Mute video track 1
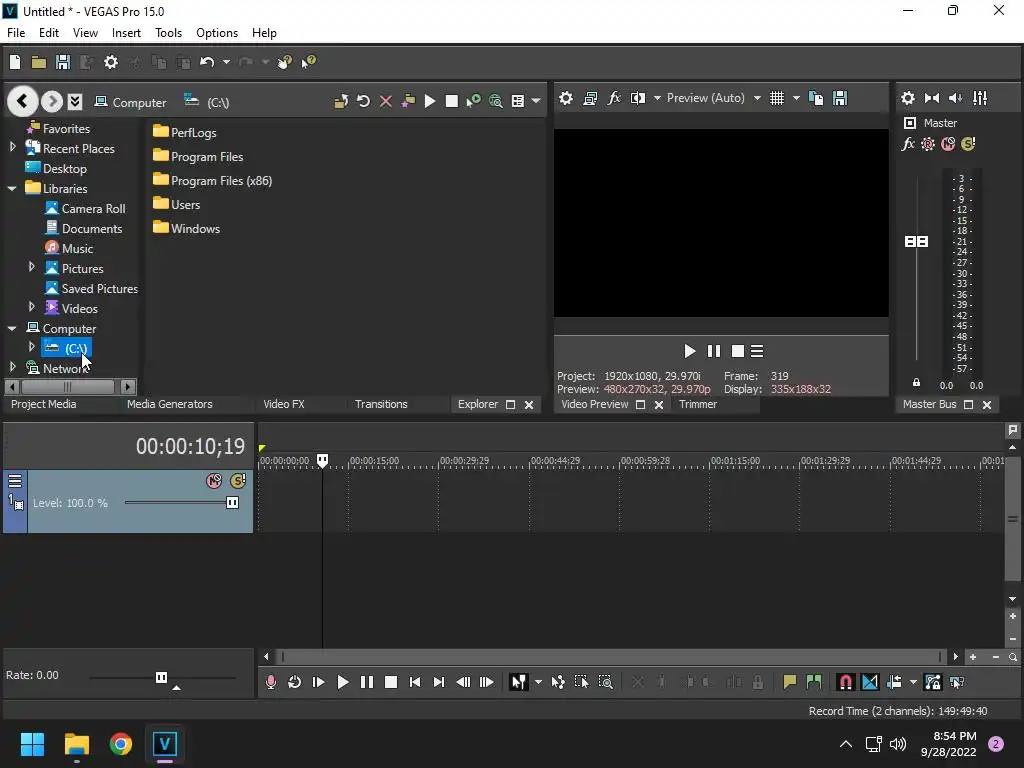Viewport: 1024px width, 768px height. coord(214,481)
